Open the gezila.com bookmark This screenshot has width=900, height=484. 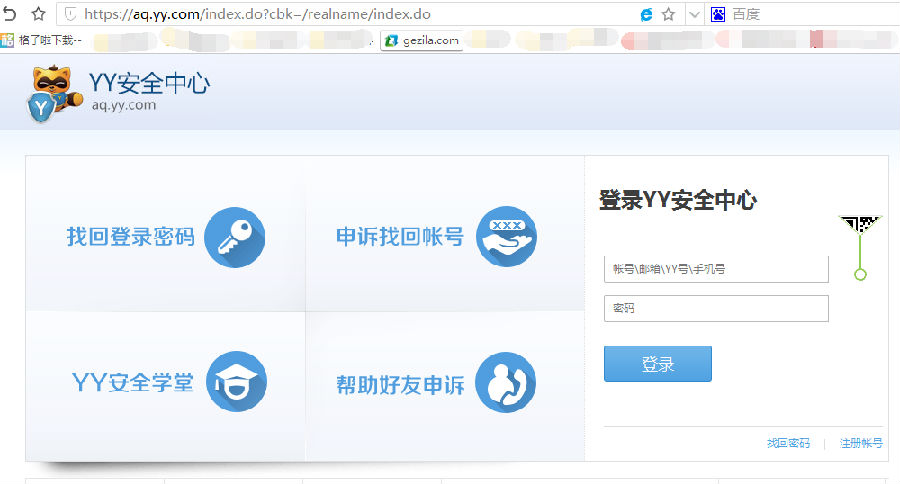(x=422, y=41)
